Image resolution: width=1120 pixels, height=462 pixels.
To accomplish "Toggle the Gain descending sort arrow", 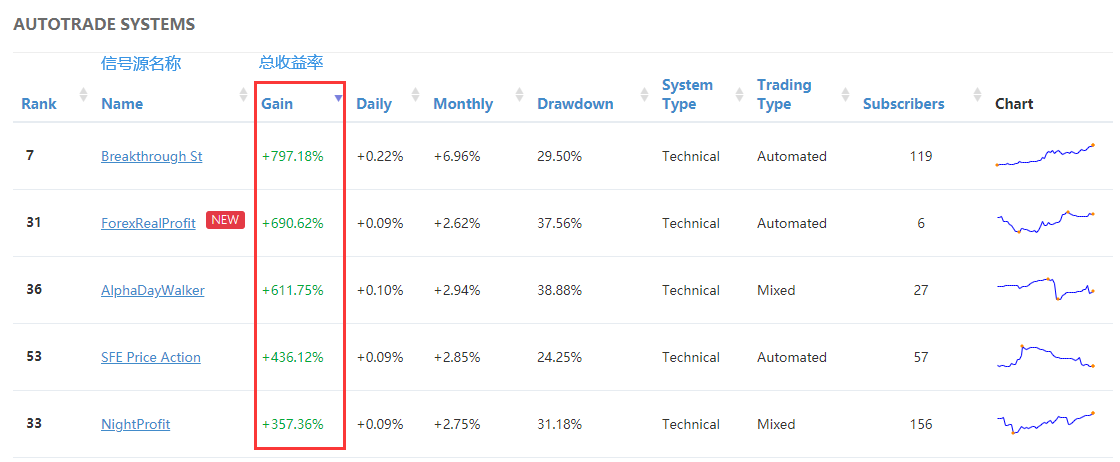I will pos(339,98).
